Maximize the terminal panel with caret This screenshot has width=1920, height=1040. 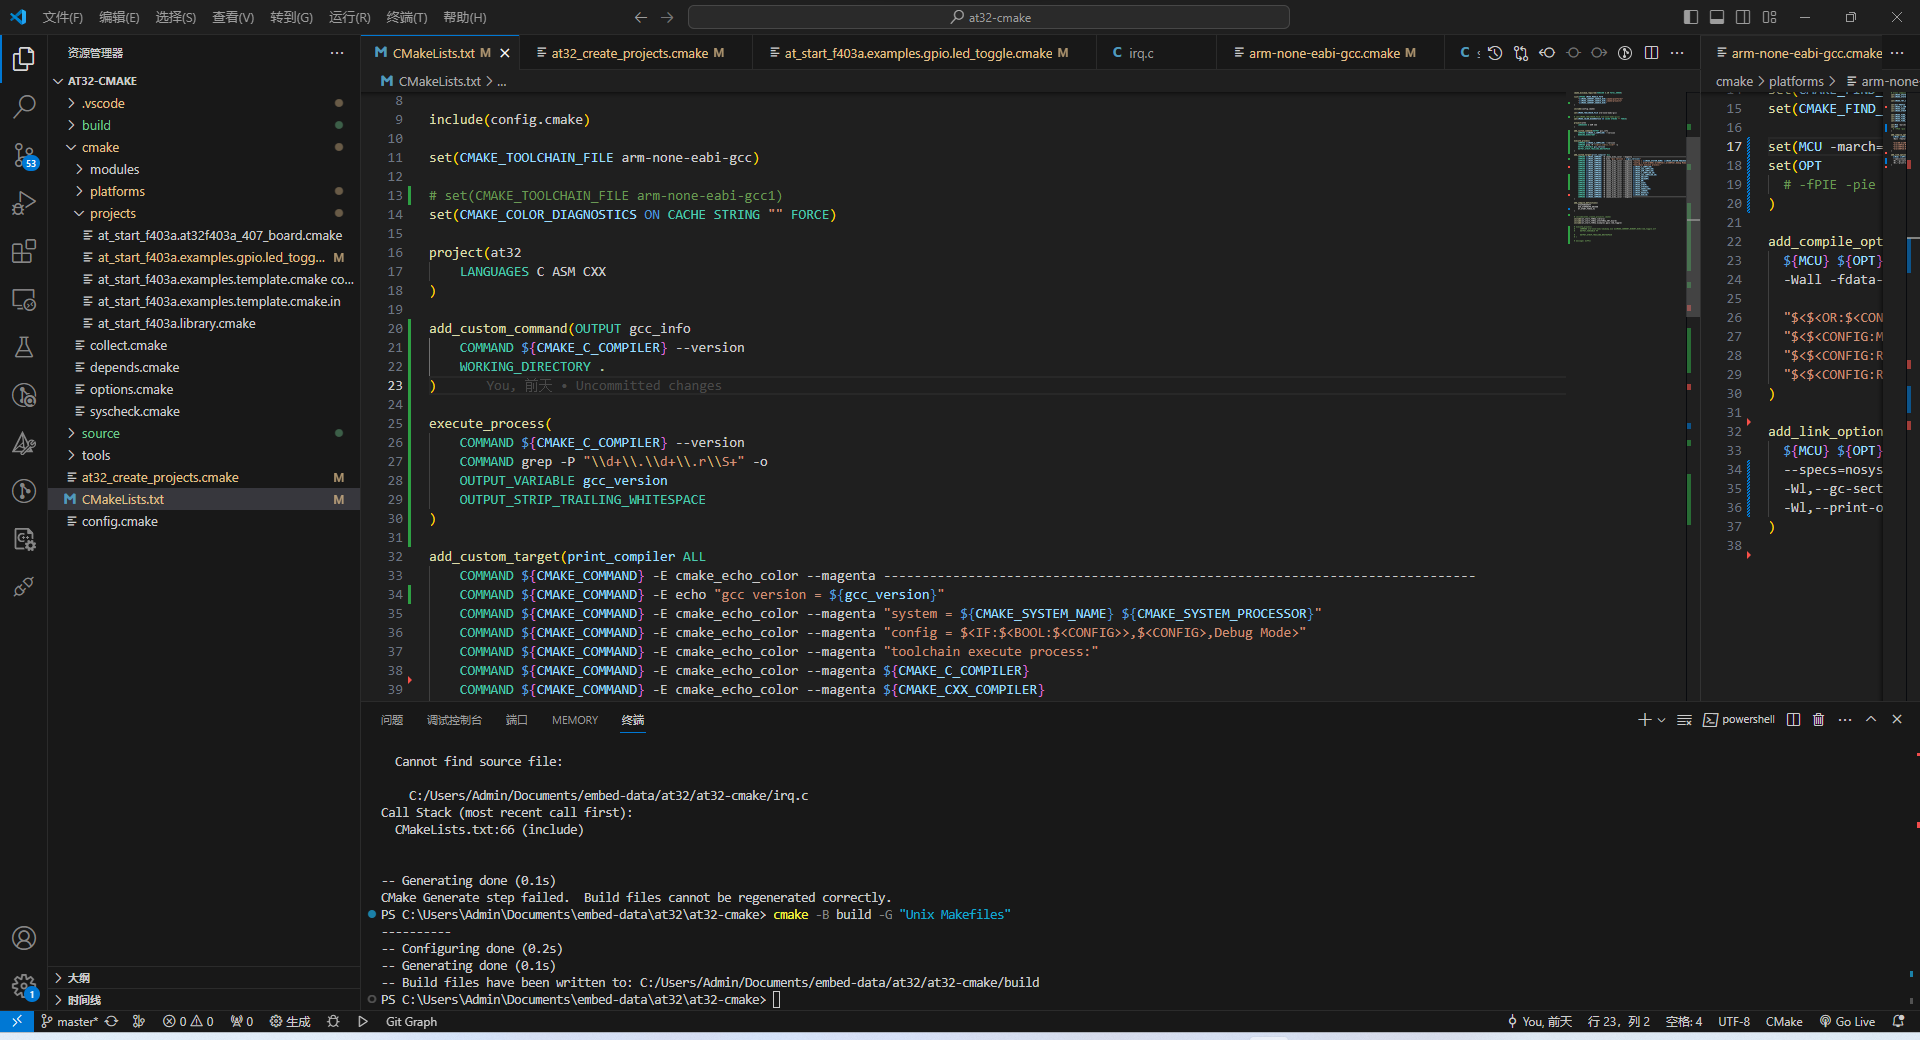point(1871,720)
